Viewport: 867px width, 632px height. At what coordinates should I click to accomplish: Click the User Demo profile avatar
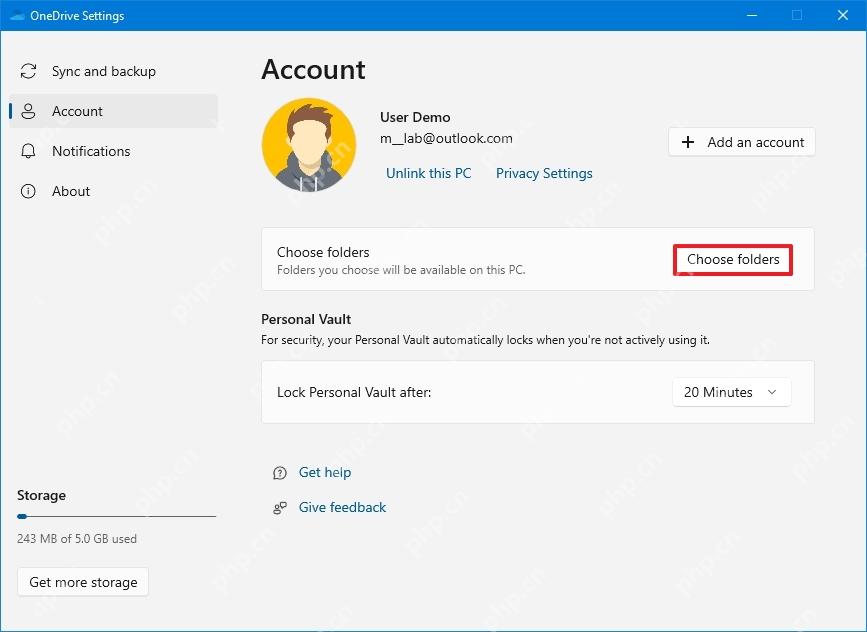pyautogui.click(x=309, y=145)
